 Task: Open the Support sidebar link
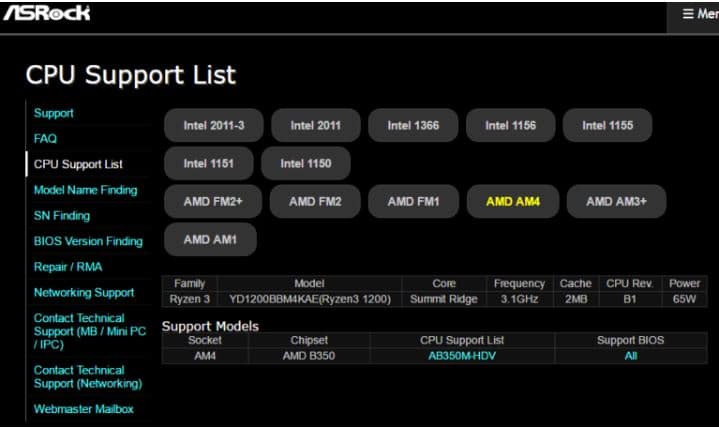tap(54, 113)
